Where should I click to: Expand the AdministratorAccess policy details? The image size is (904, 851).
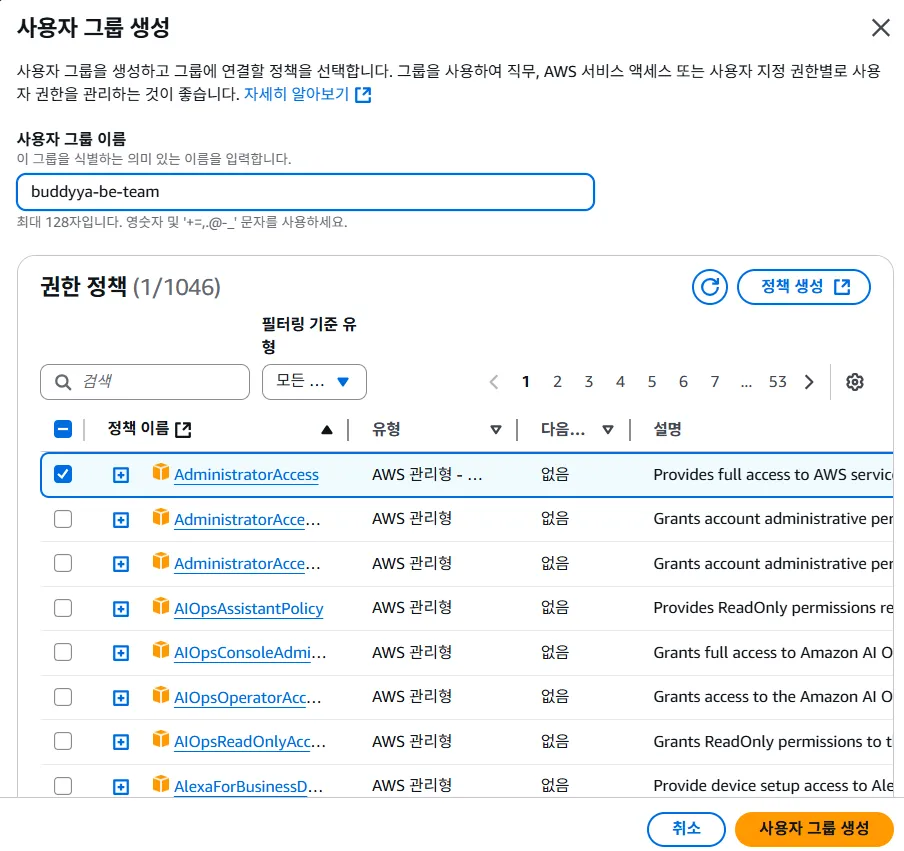(x=120, y=475)
